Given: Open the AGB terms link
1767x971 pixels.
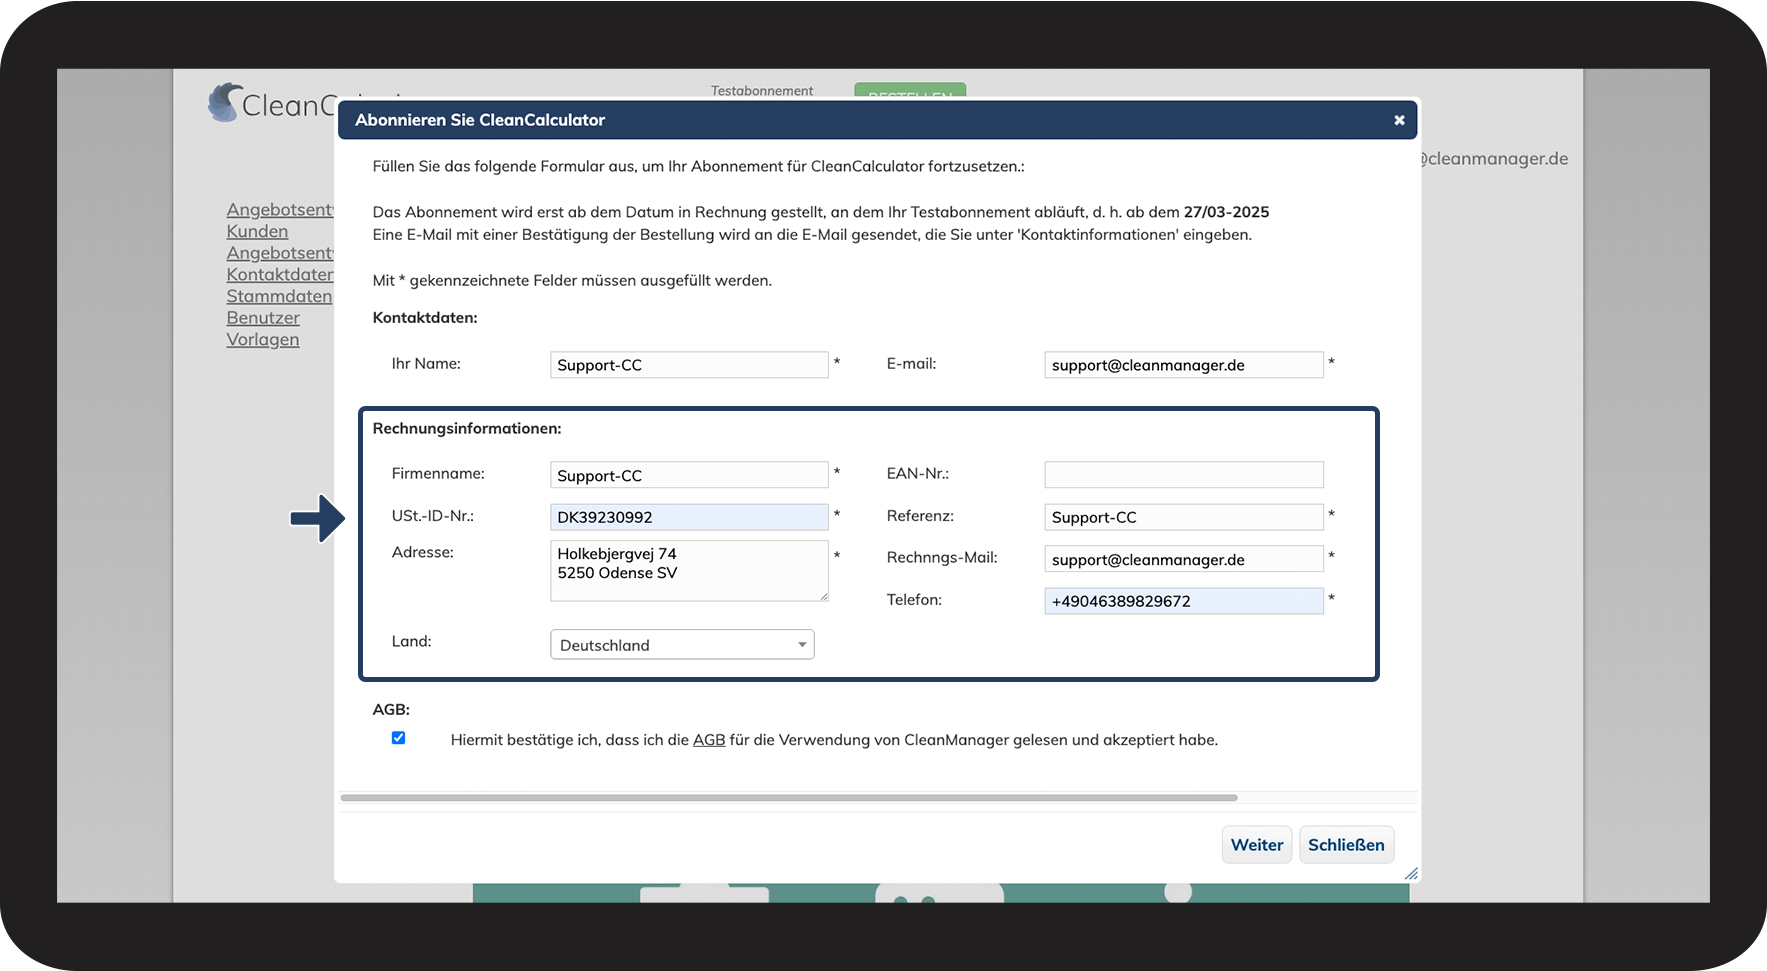Looking at the screenshot, I should pos(709,740).
